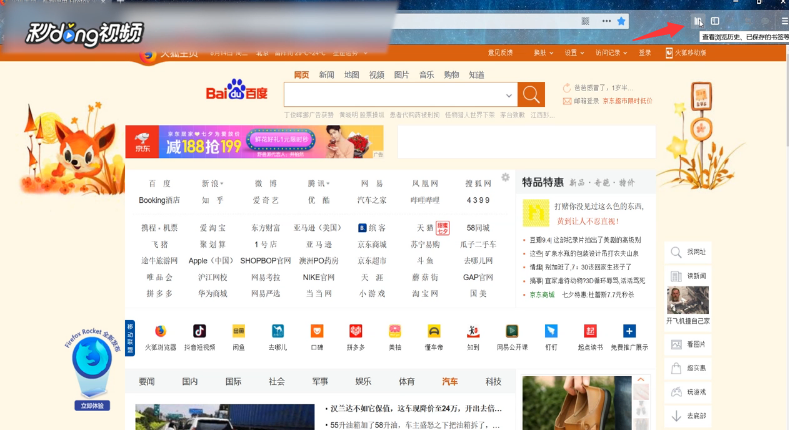
Task: Select the 地图 search tab
Action: click(352, 75)
